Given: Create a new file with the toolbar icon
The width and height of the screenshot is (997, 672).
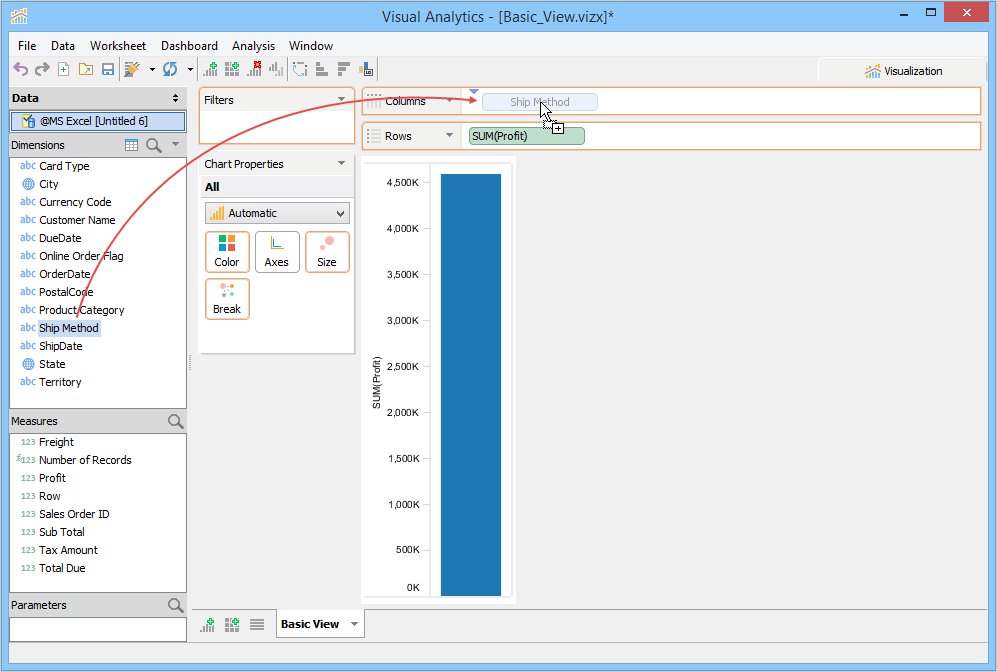Looking at the screenshot, I should click(64, 69).
